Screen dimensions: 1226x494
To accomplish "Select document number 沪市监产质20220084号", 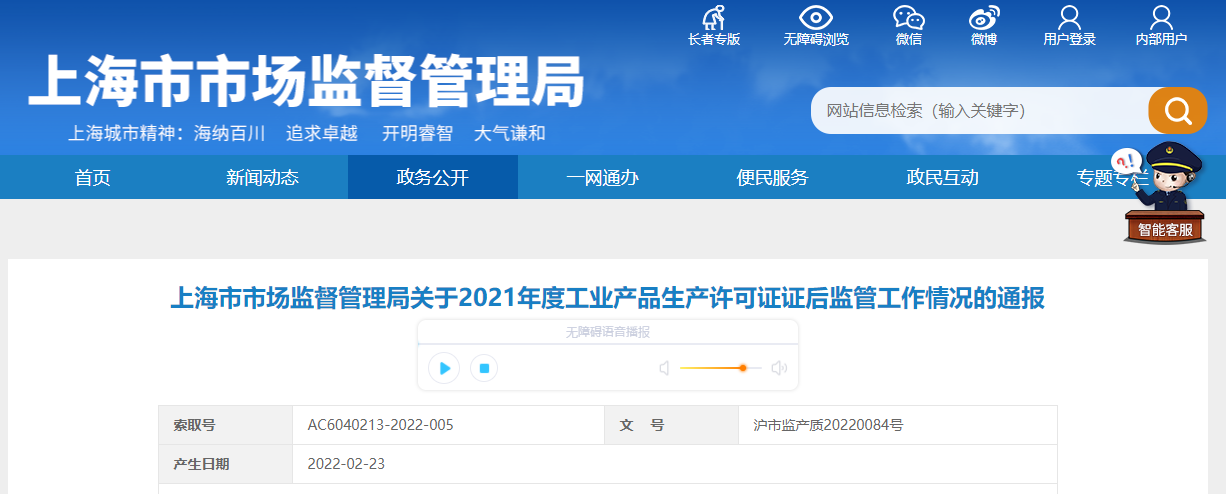I will tap(828, 425).
